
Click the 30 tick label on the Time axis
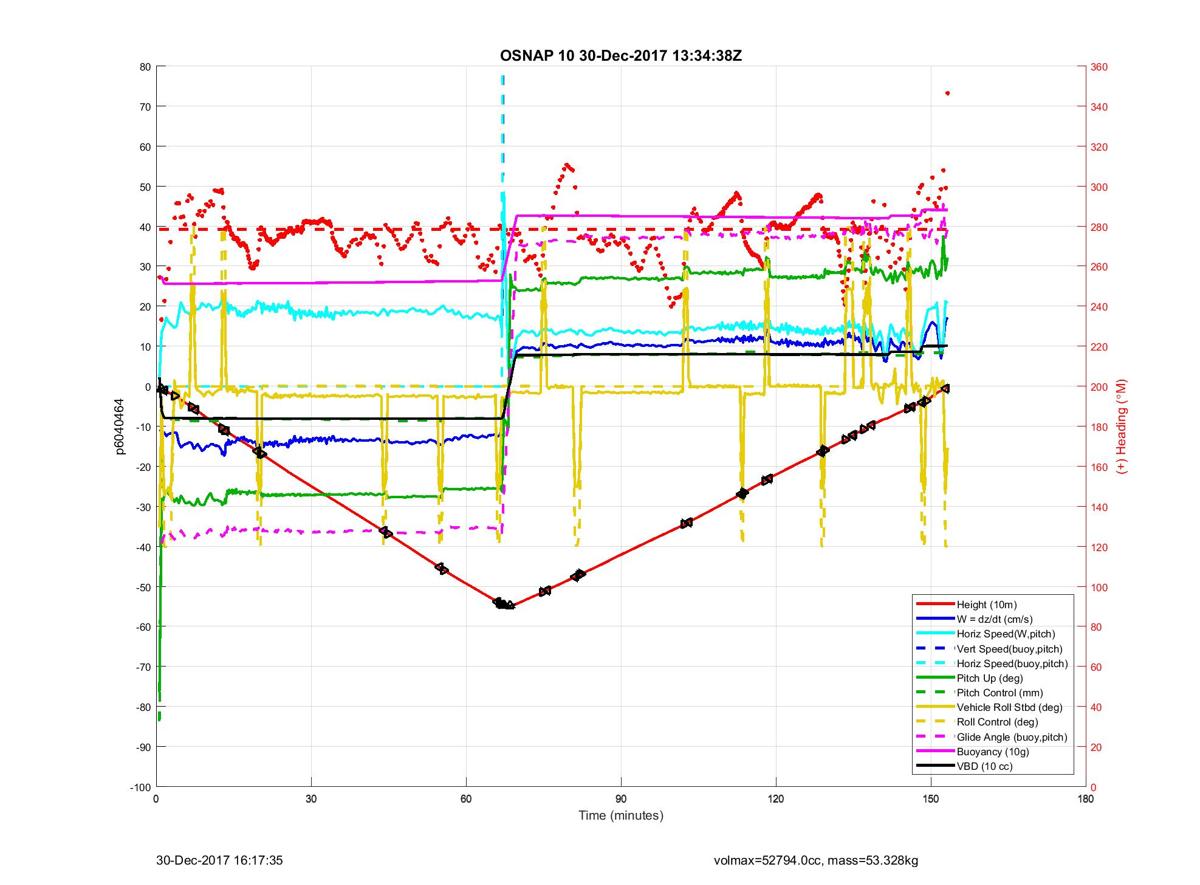[311, 799]
